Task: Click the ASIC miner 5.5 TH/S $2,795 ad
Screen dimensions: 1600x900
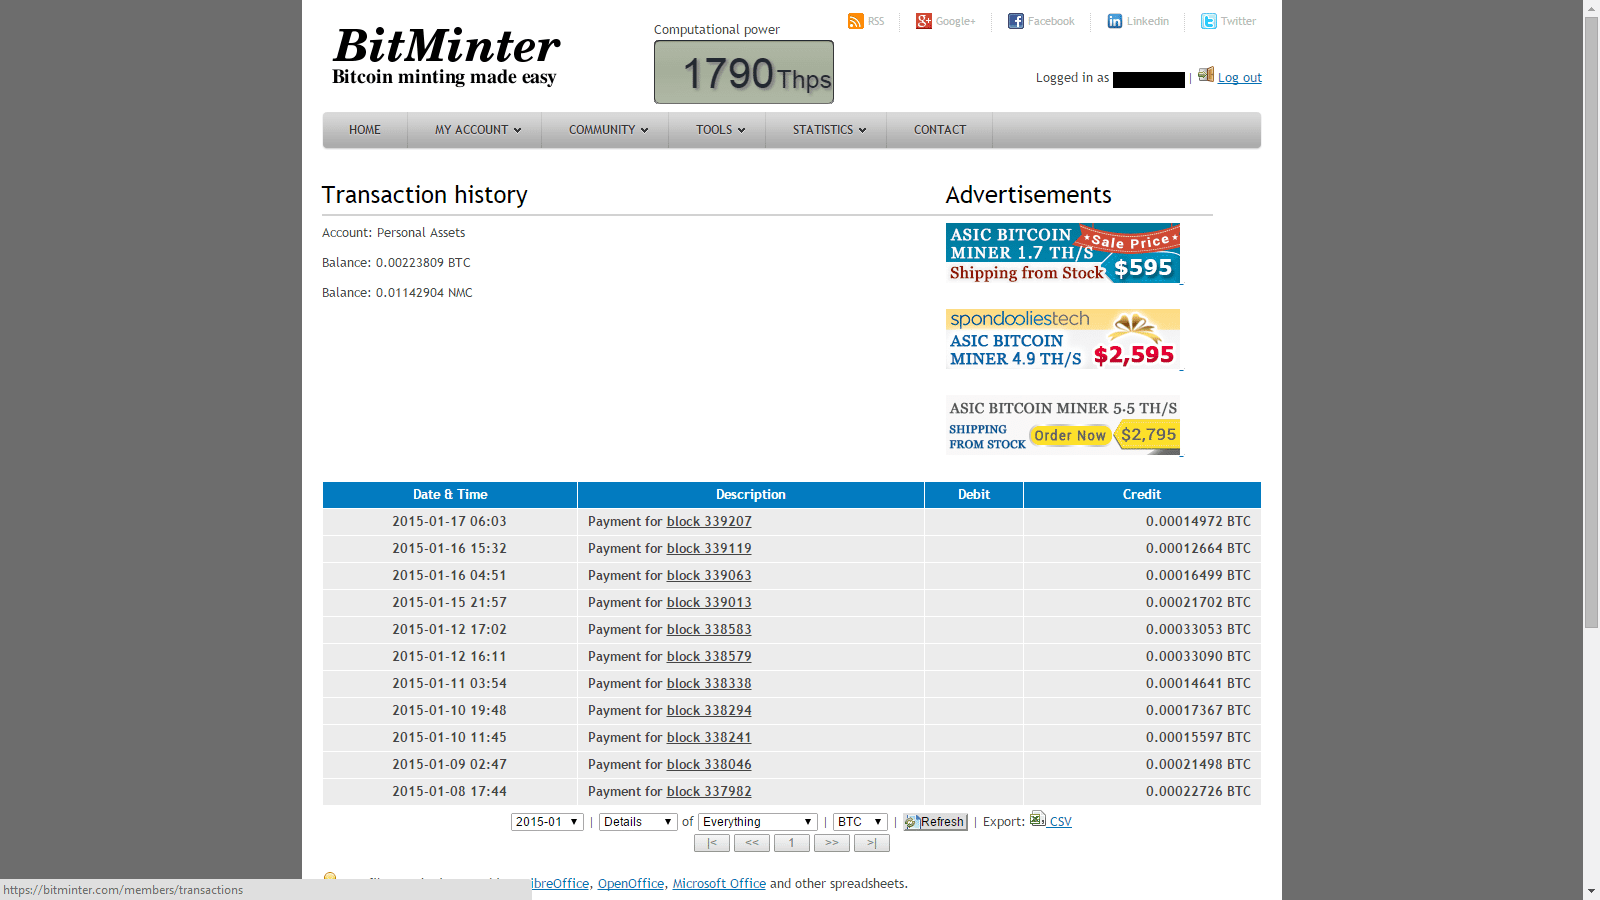Action: 1063,425
